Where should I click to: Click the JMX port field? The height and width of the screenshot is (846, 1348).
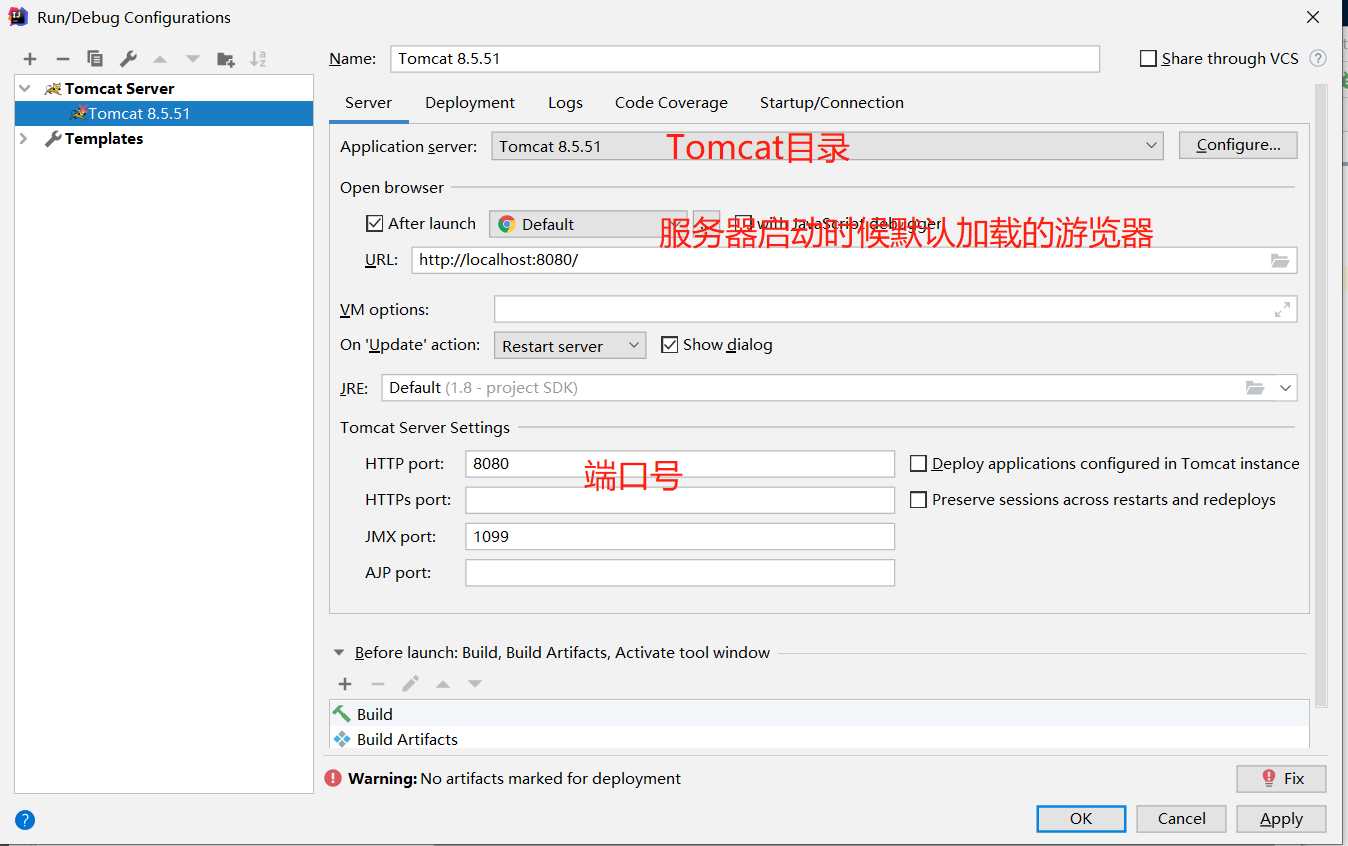[680, 537]
